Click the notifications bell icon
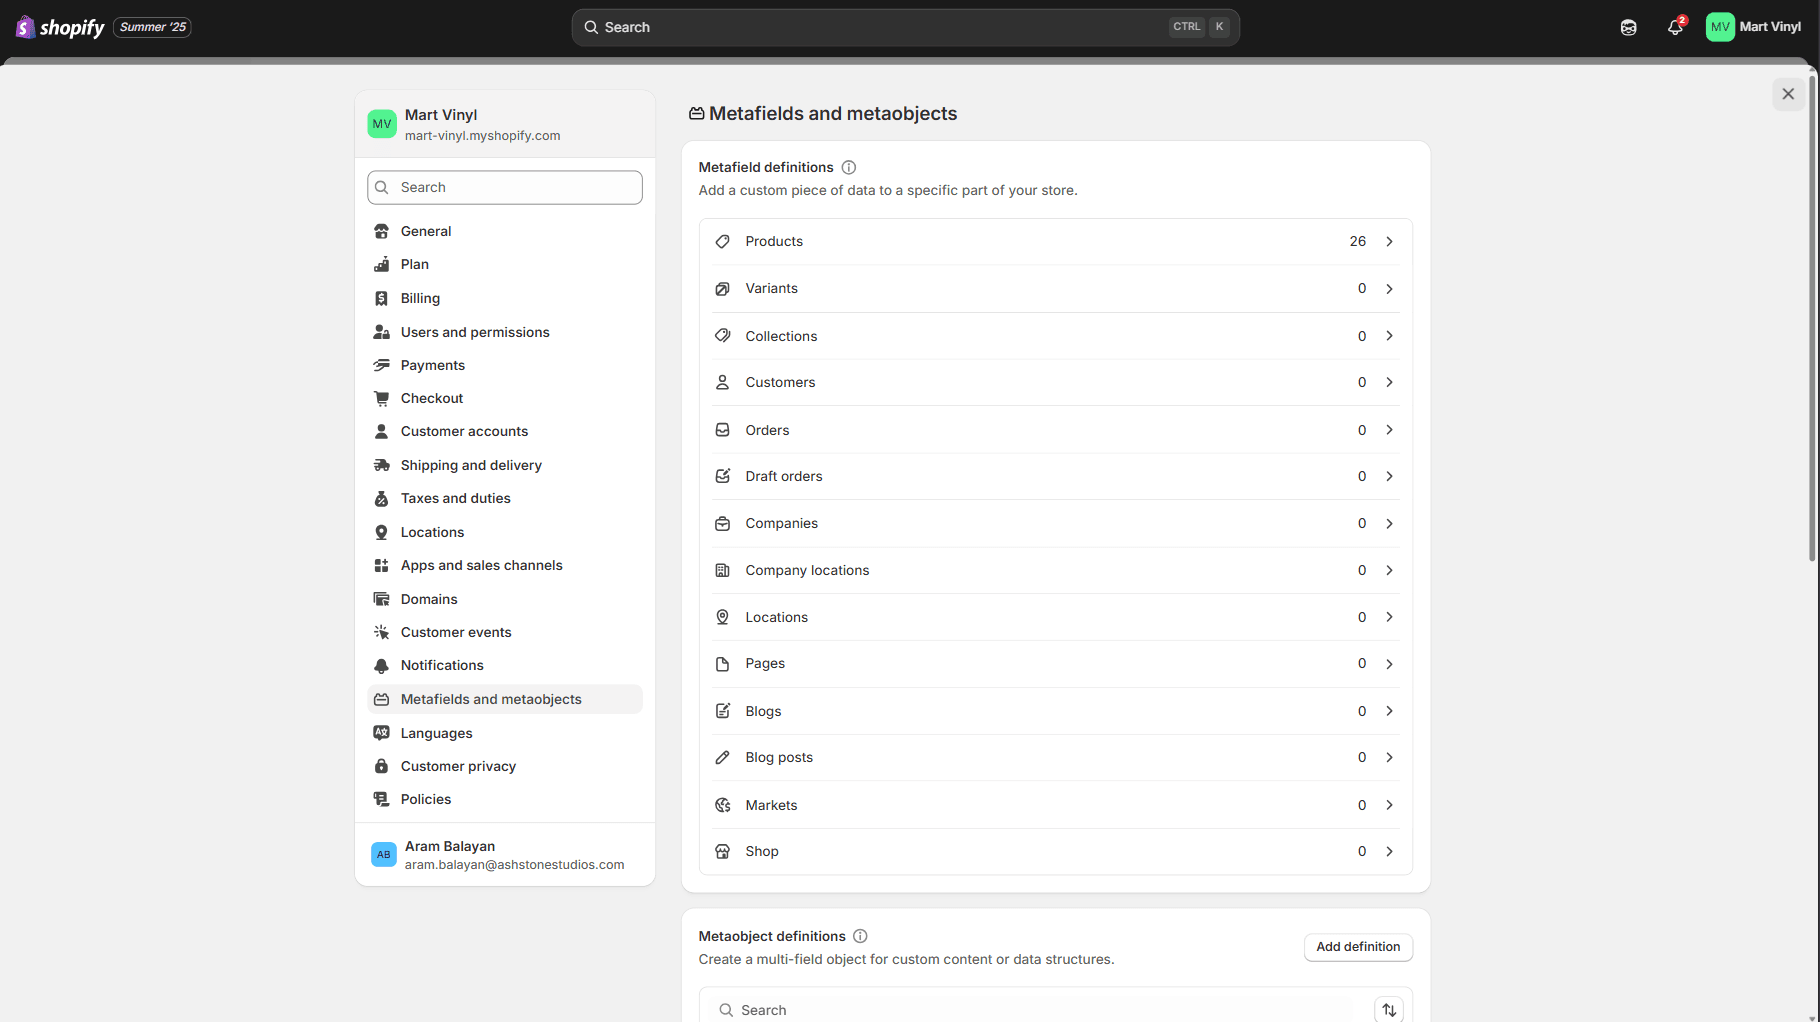The image size is (1820, 1022). pyautogui.click(x=1675, y=27)
